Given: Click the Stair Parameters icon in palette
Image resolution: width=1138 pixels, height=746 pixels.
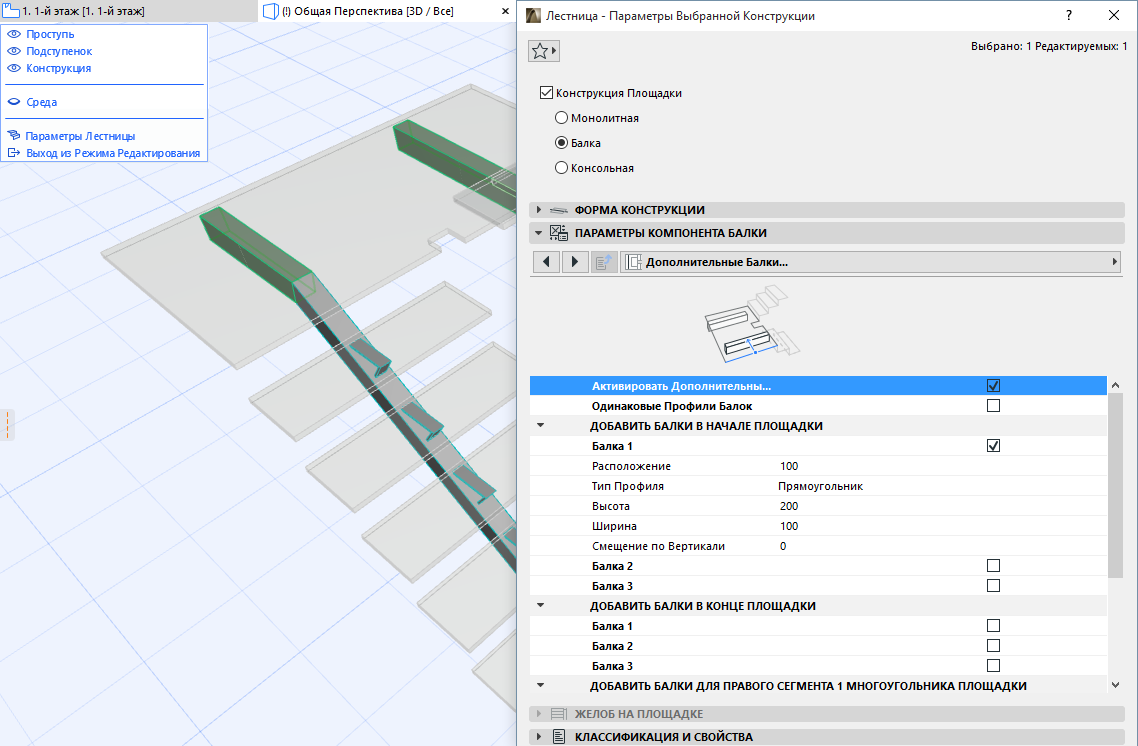Looking at the screenshot, I should click(x=14, y=136).
